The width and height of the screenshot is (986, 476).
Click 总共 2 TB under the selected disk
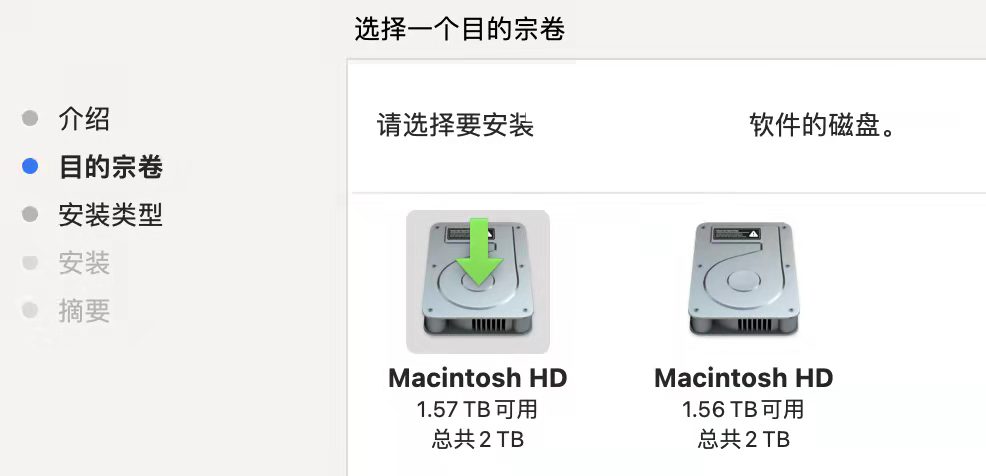tap(478, 439)
